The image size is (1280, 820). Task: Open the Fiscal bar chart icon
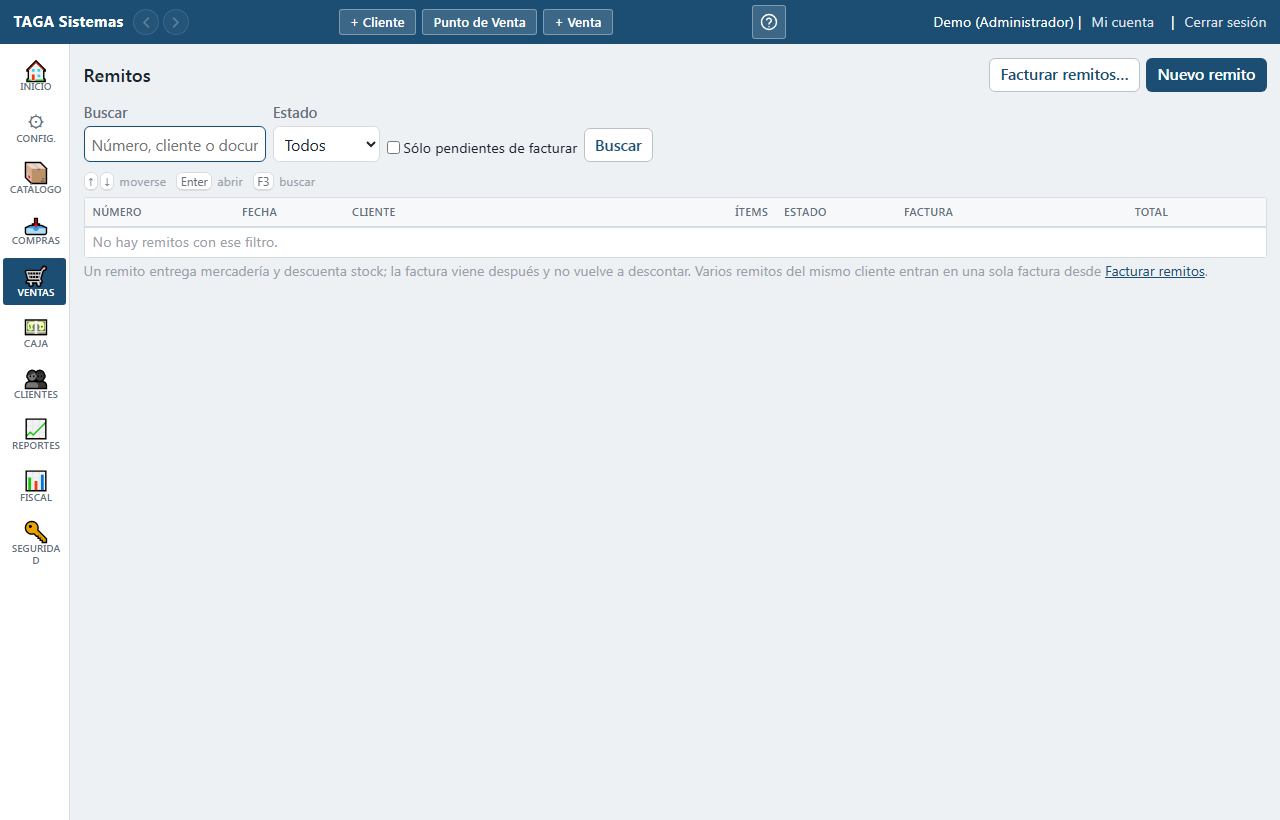click(35, 486)
